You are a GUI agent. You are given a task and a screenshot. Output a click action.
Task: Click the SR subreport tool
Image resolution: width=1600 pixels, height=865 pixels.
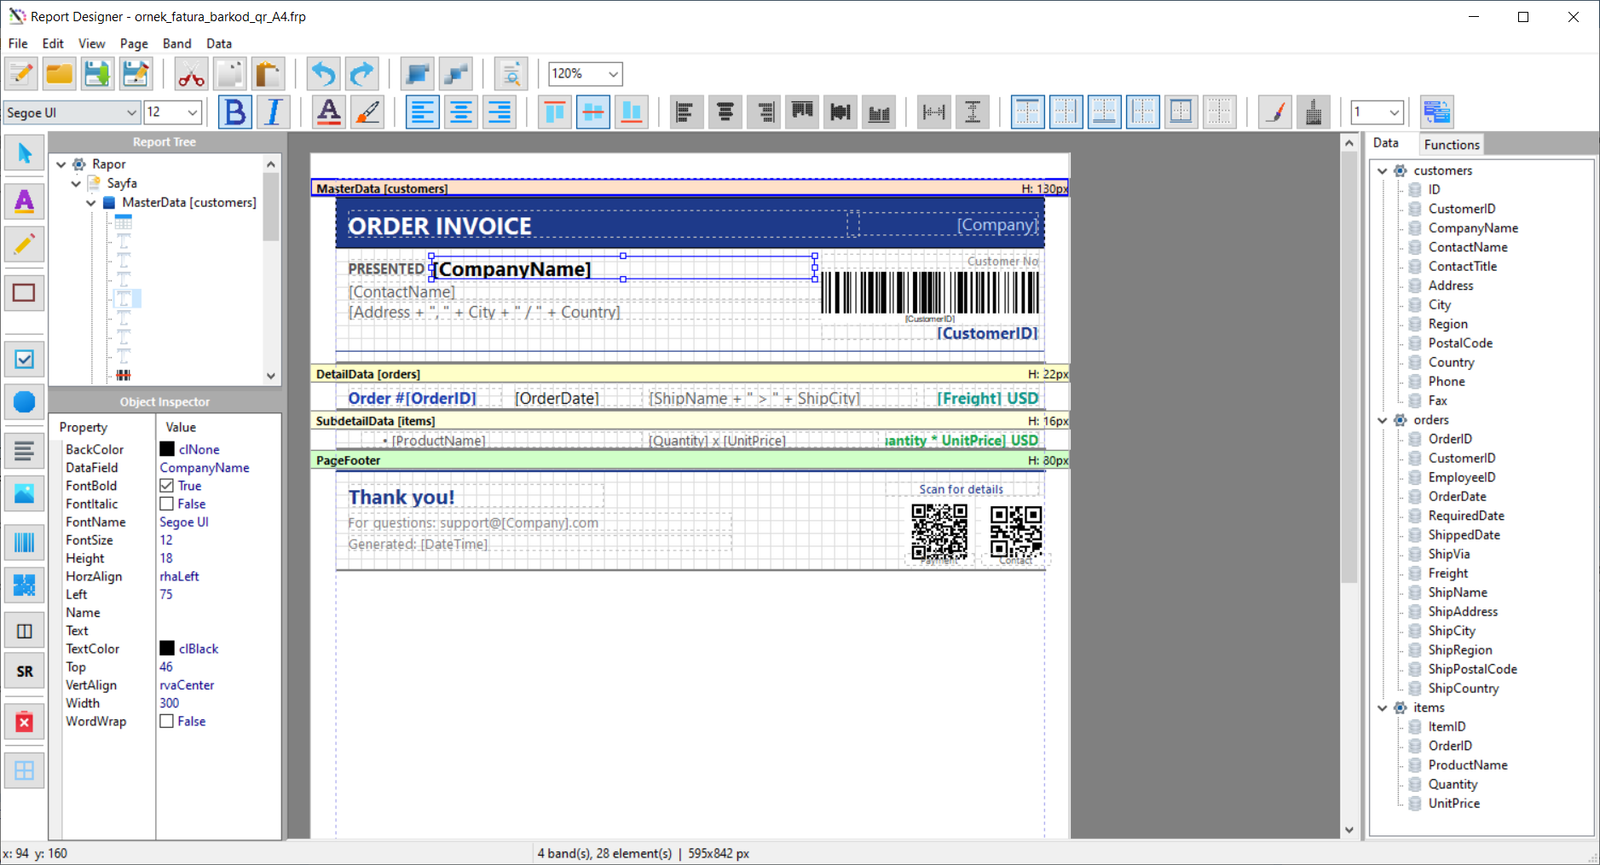(x=25, y=671)
